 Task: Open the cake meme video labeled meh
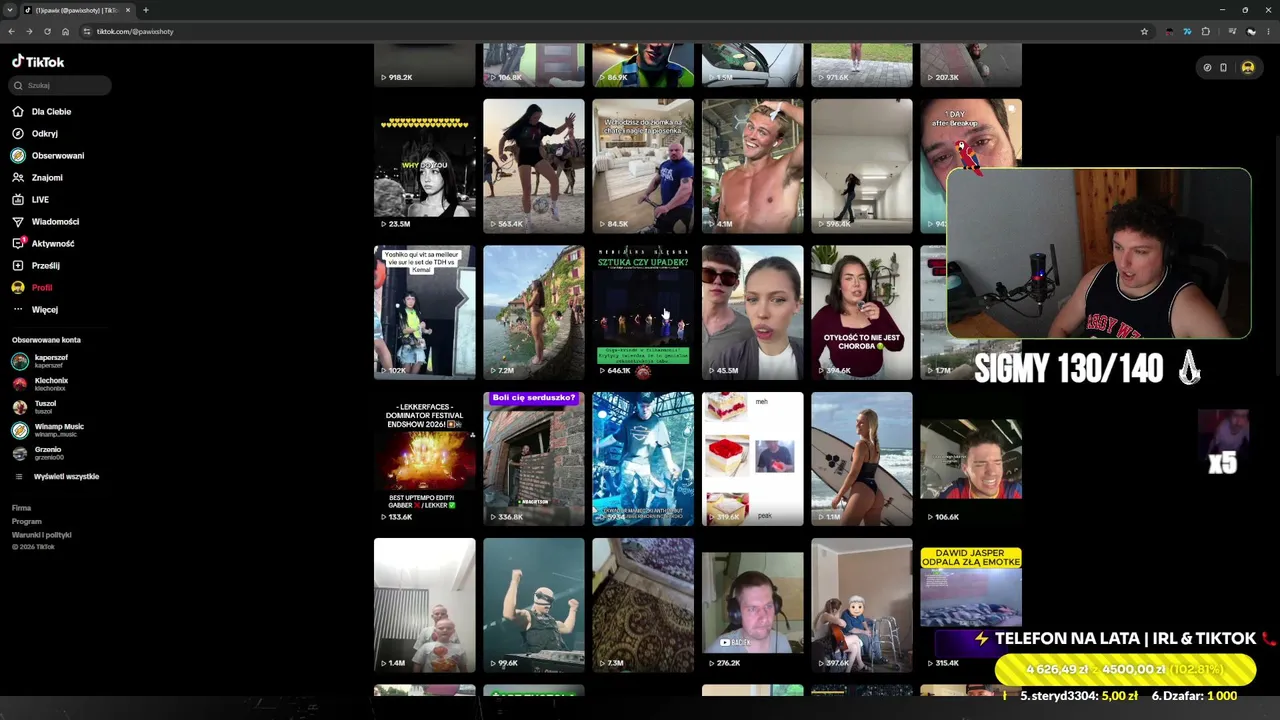coord(752,459)
